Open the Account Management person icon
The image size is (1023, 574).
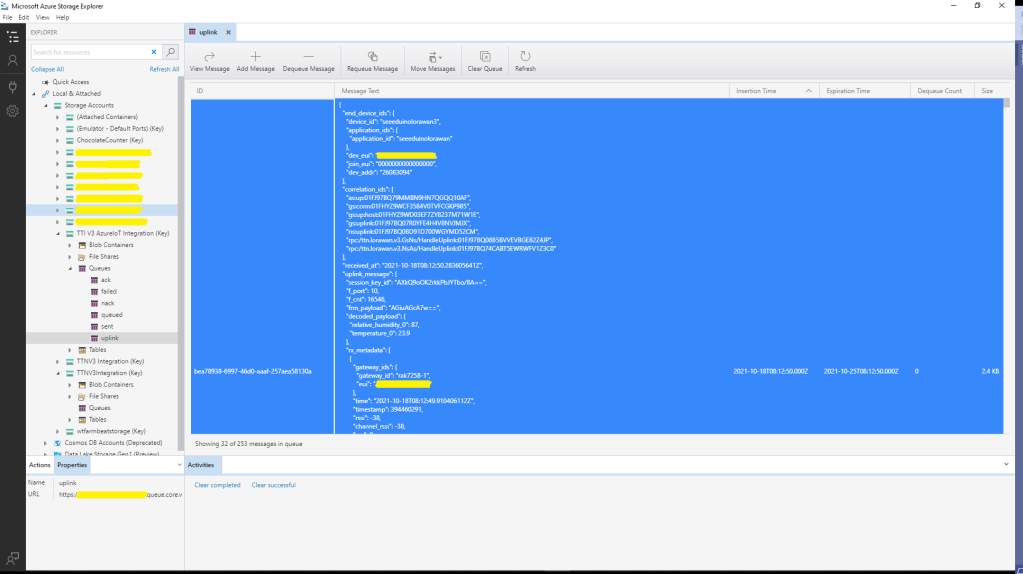point(12,61)
